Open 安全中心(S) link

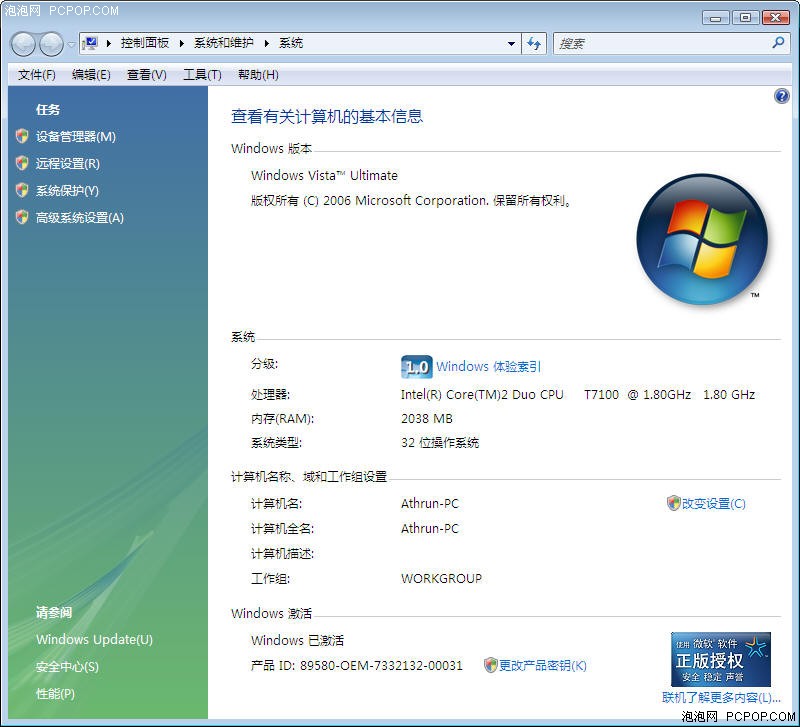(67, 666)
